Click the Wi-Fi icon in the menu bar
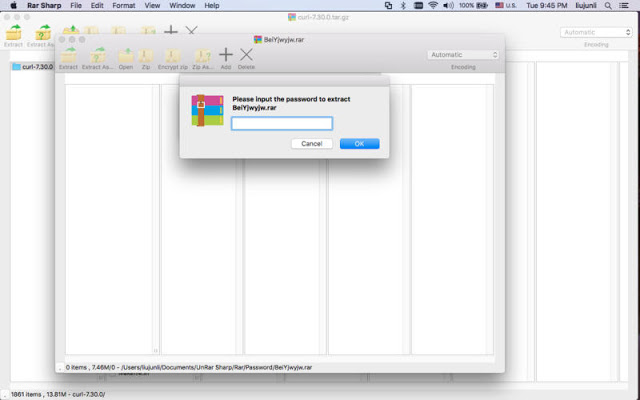 (433, 6)
